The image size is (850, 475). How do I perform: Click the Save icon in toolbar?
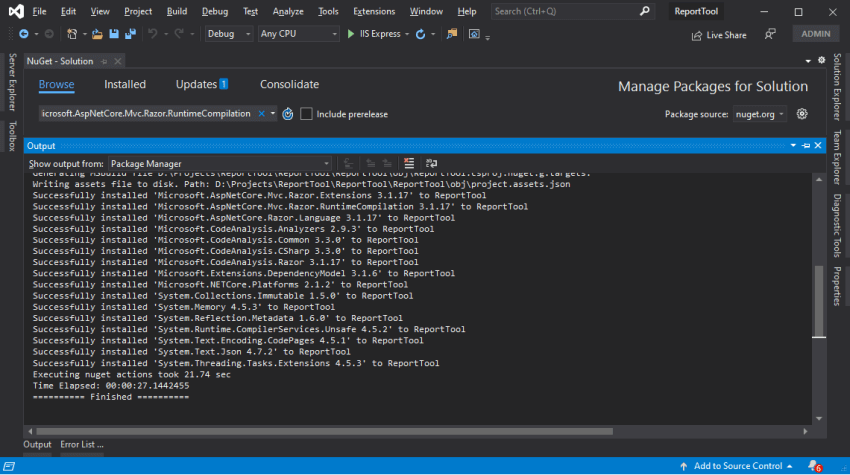(114, 34)
